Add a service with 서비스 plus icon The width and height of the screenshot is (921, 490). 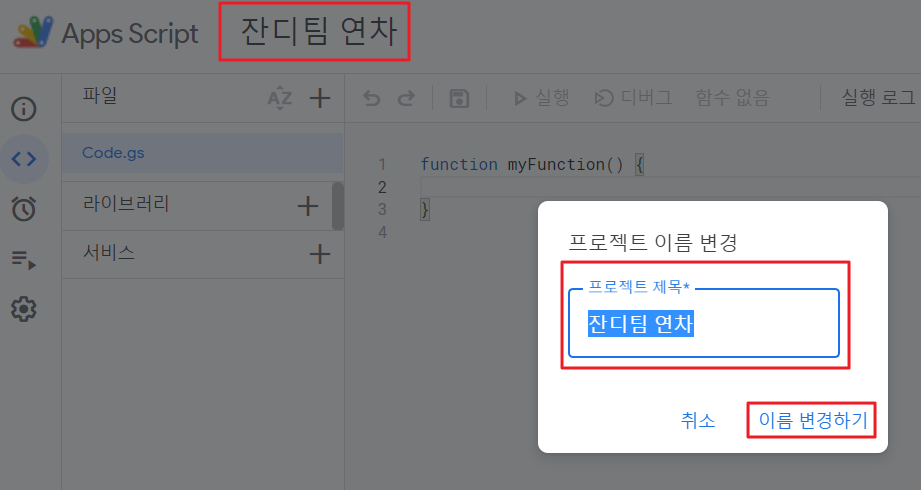pos(319,254)
